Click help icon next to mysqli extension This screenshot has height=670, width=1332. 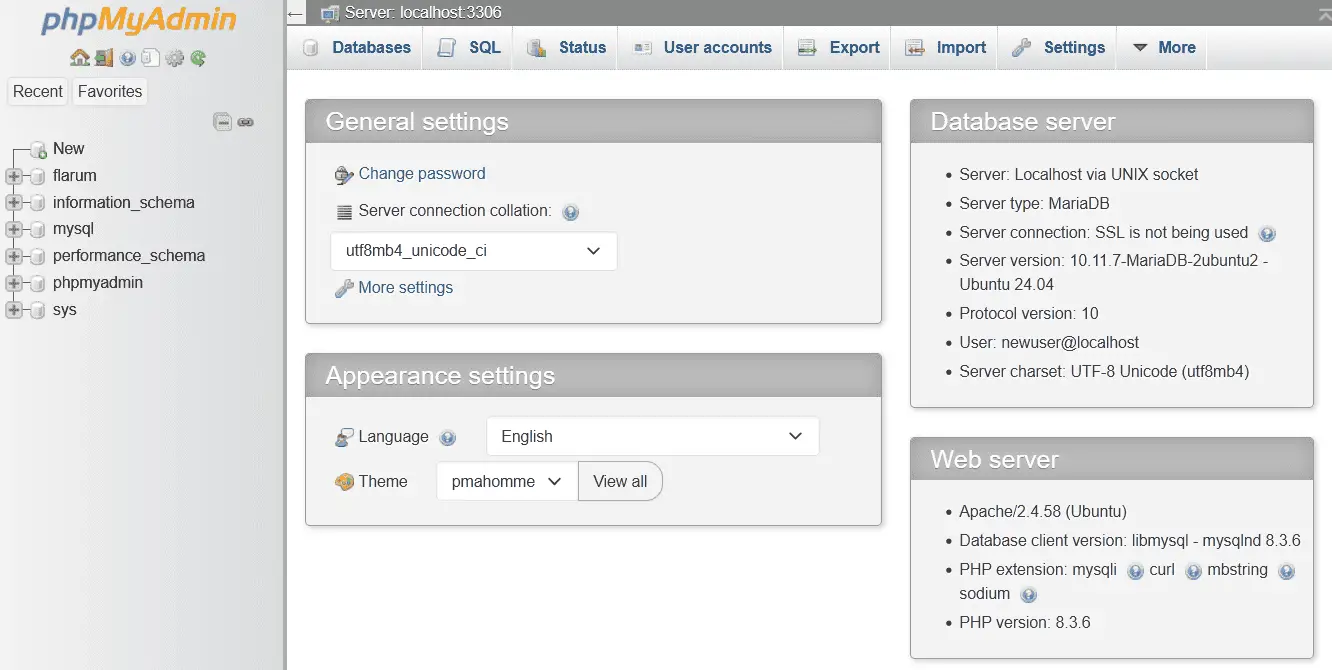[1135, 571]
